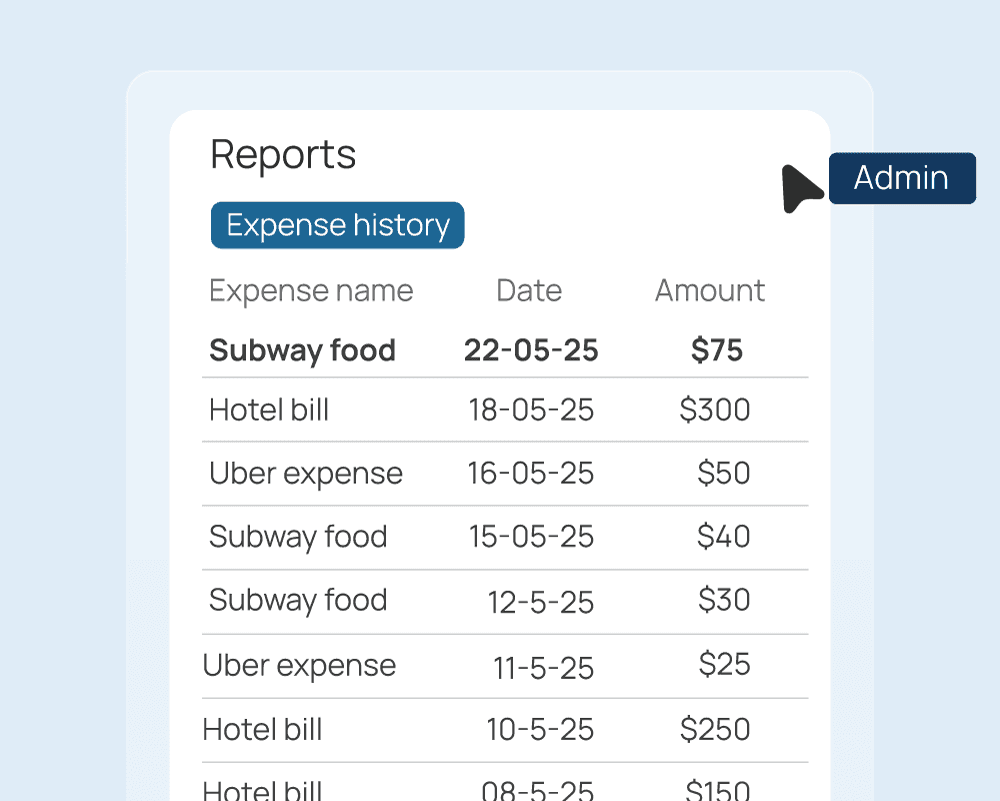Click the 15-05-25 date cell
The image size is (1000, 801).
pos(531,537)
